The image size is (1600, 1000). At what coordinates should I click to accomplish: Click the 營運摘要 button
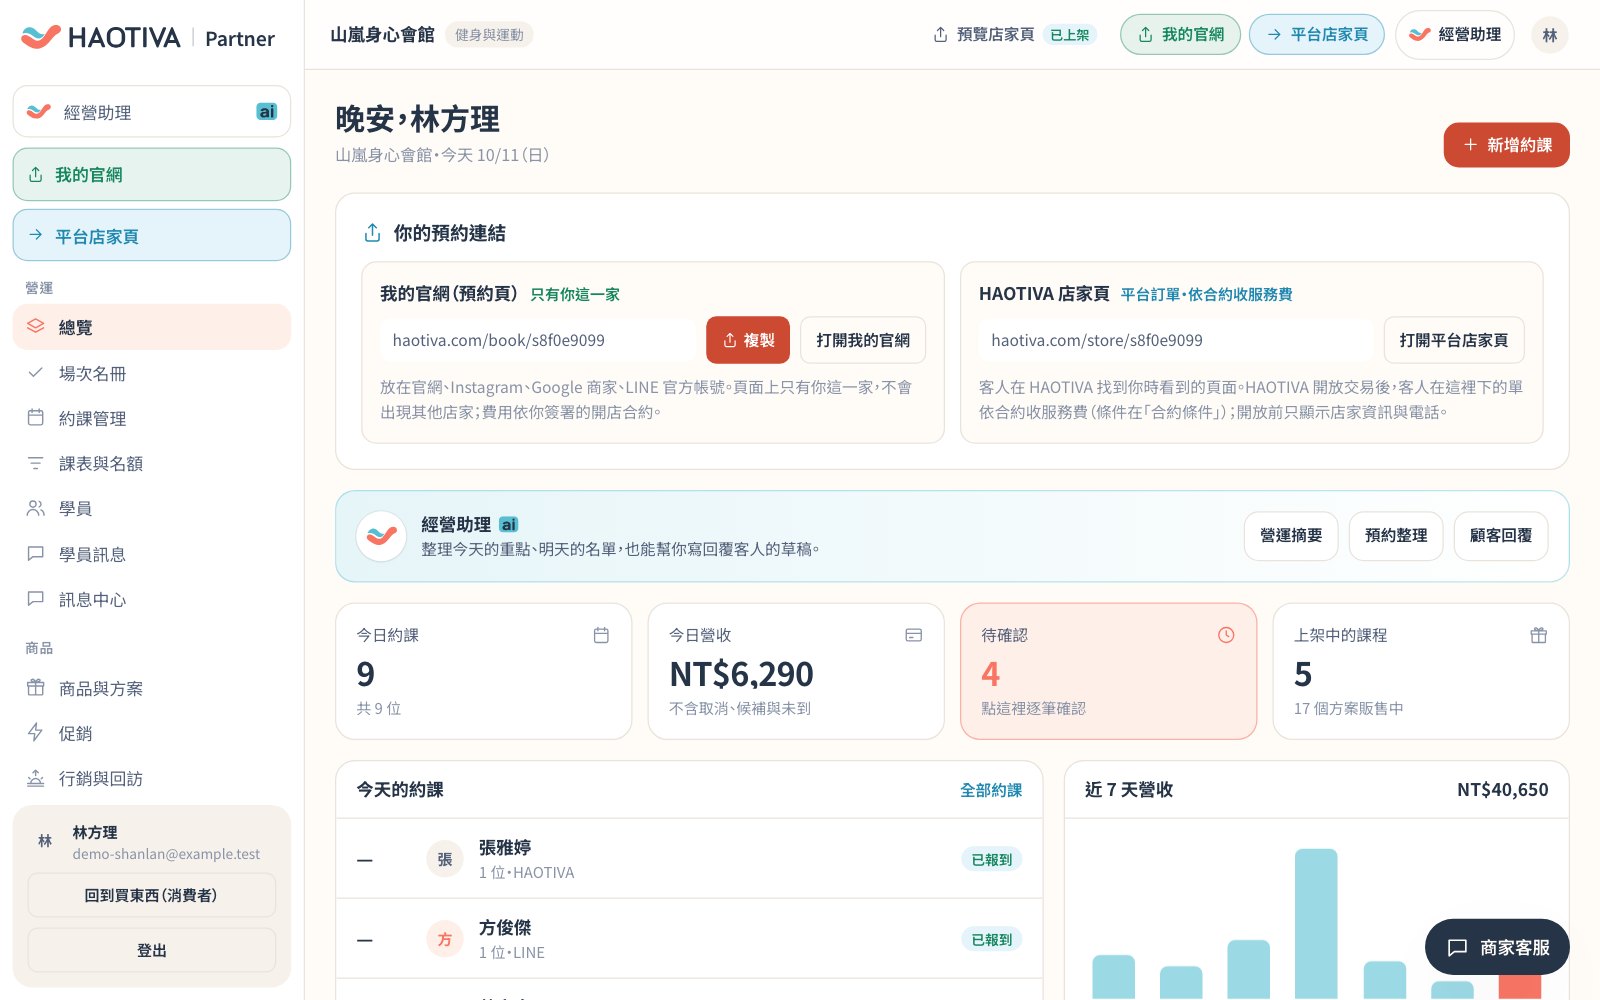[x=1291, y=536]
